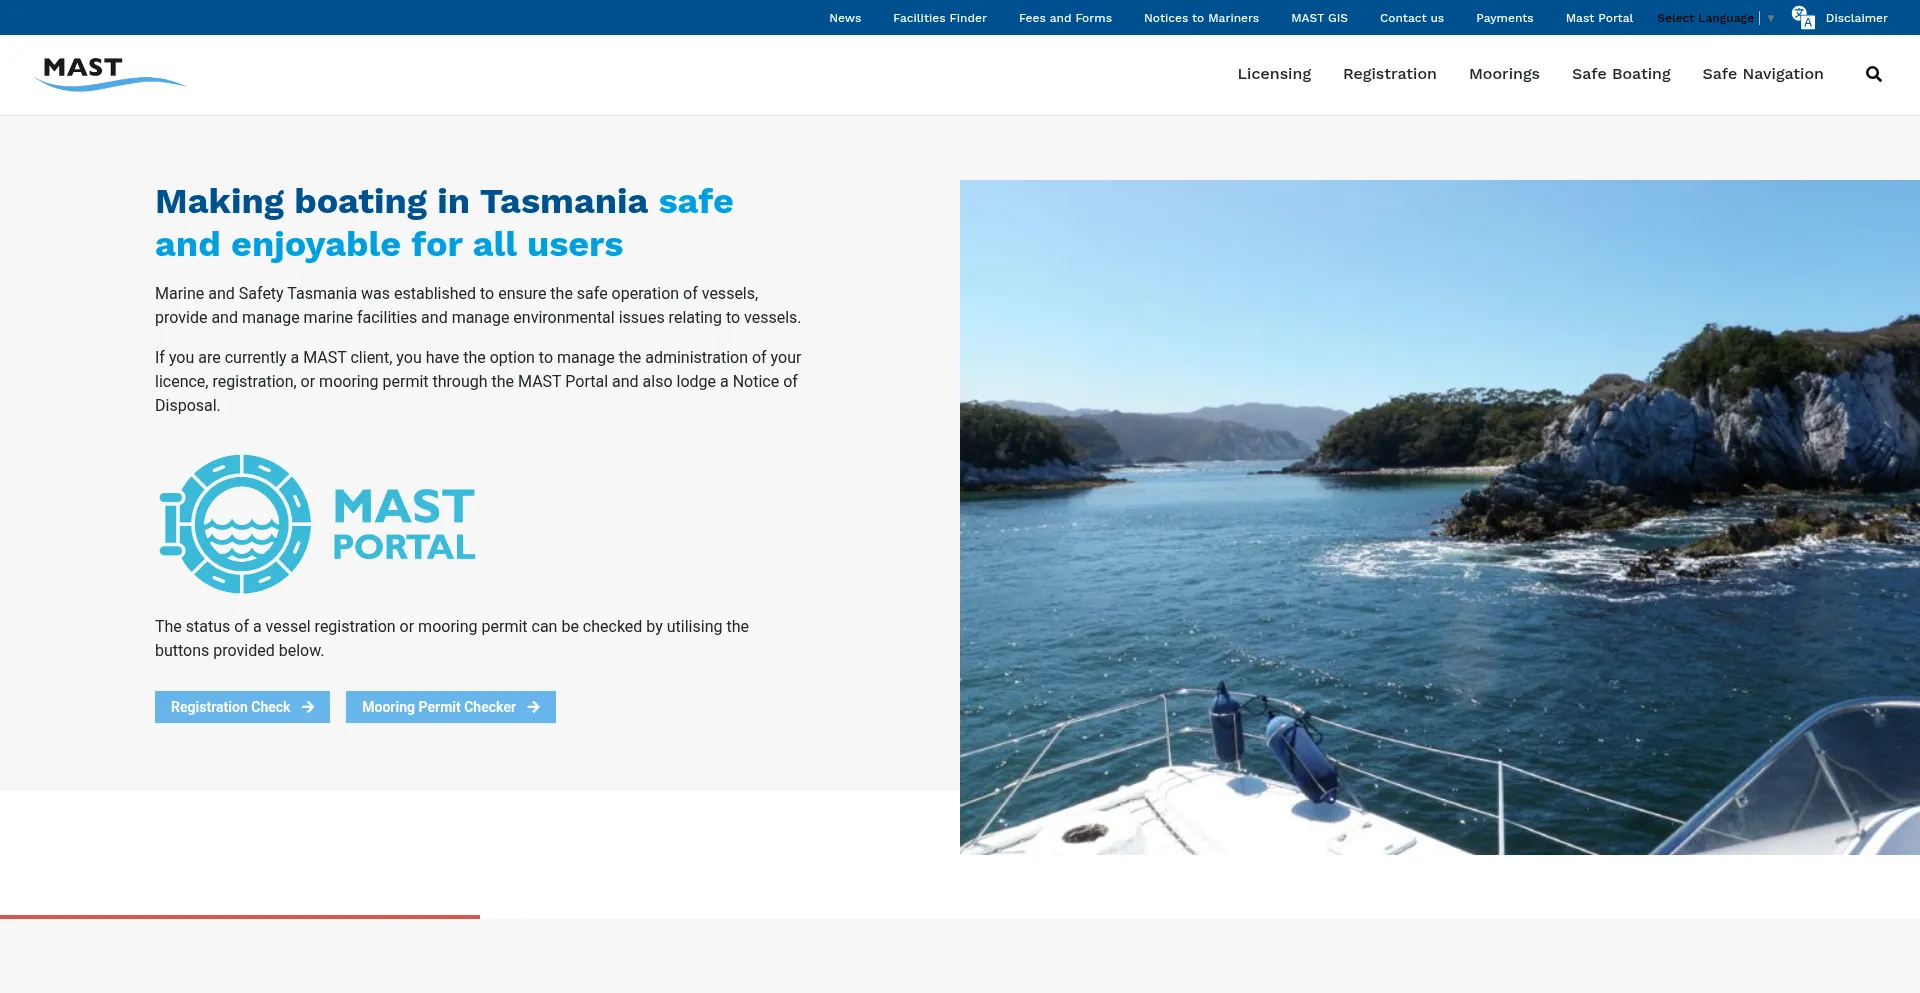Go to Facilities Finder link
Screen dimensions: 1920x993
pyautogui.click(x=940, y=18)
